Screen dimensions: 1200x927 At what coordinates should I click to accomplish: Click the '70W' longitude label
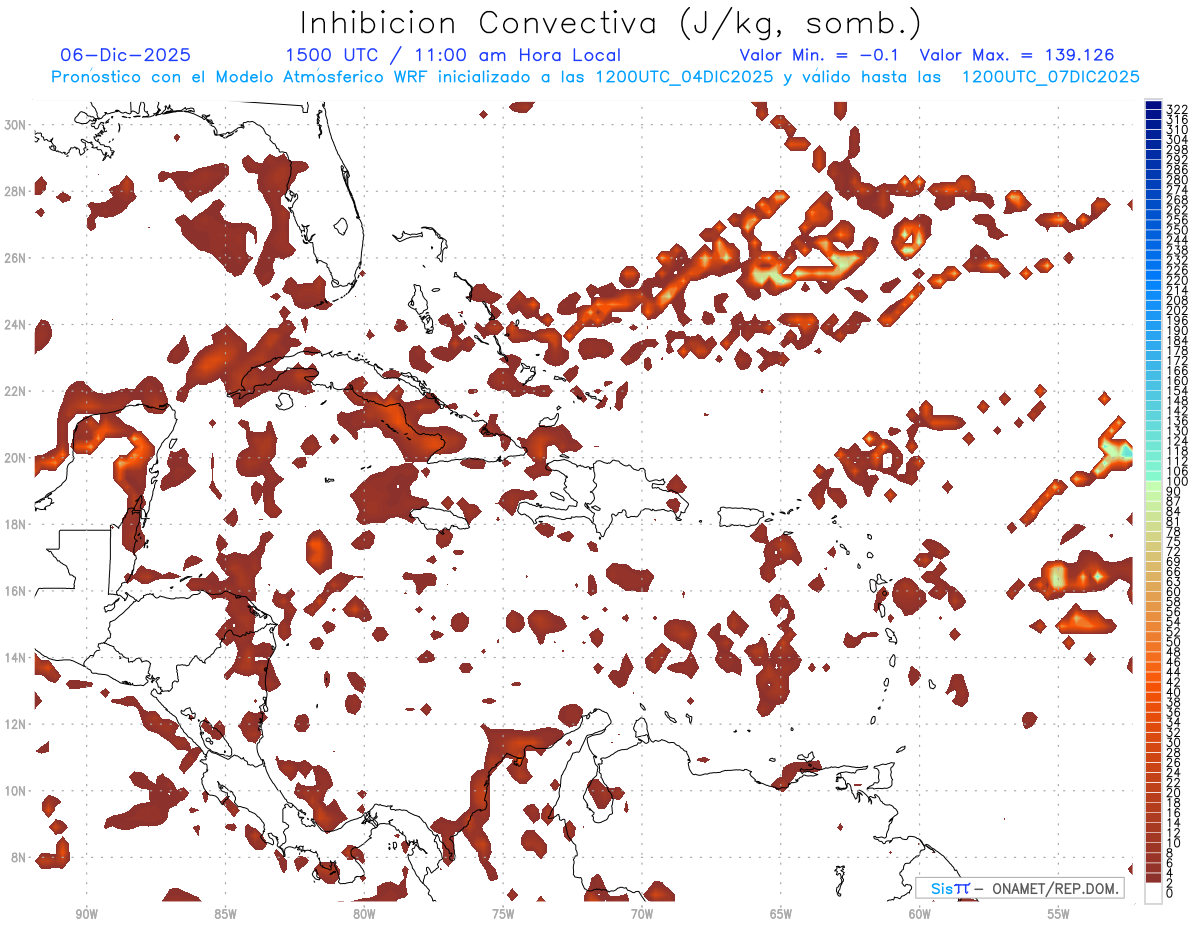642,914
